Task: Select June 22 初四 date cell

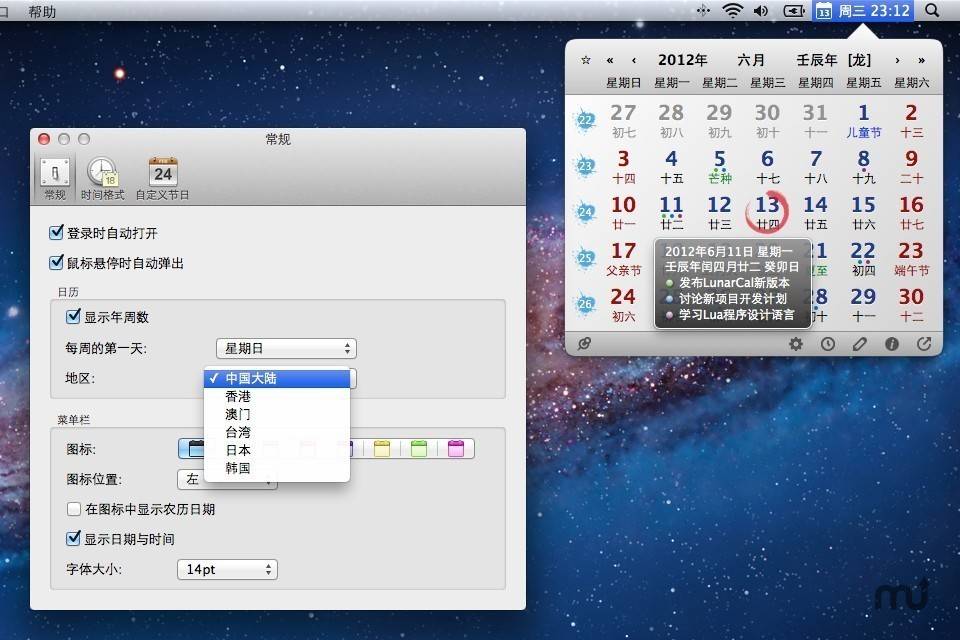Action: click(863, 259)
